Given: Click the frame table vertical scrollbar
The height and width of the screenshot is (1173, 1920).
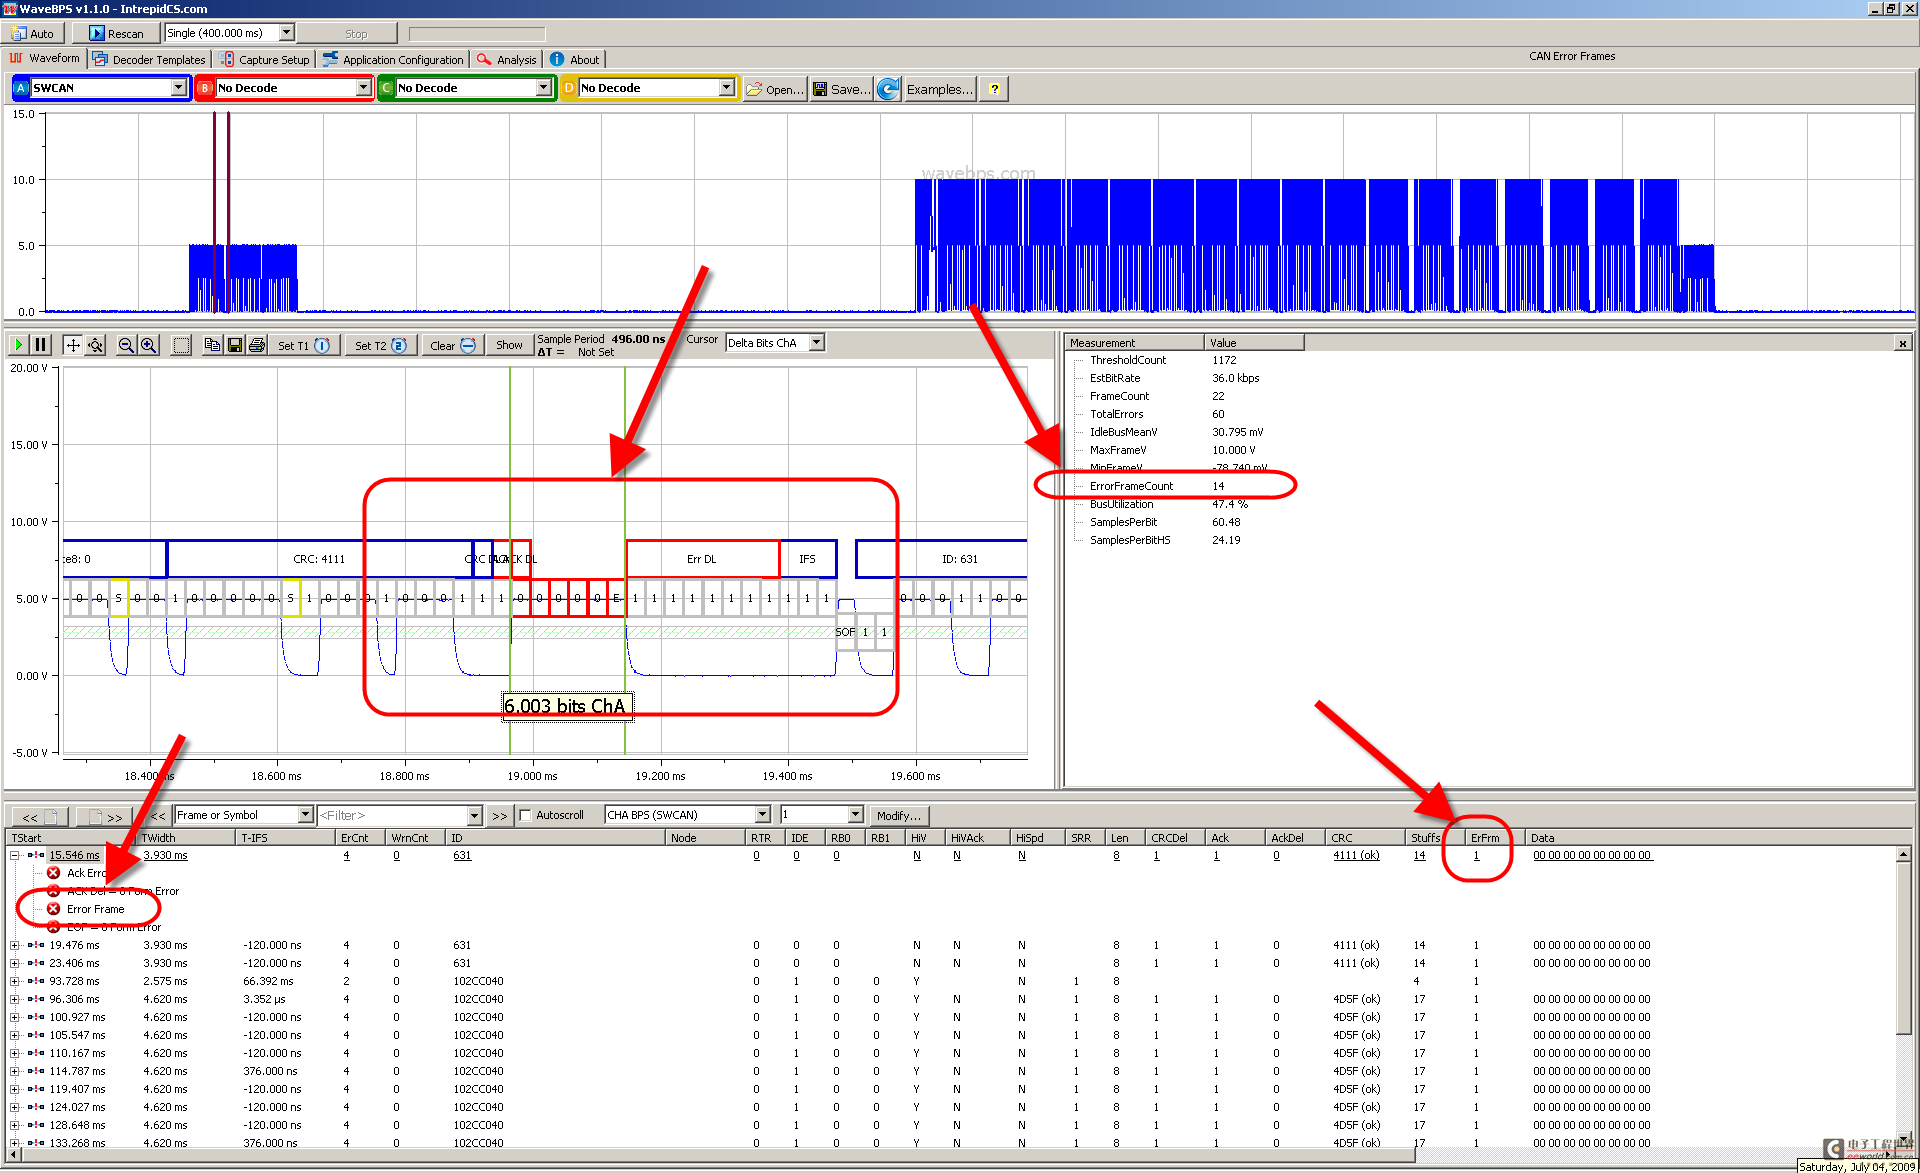Looking at the screenshot, I should point(1903,995).
